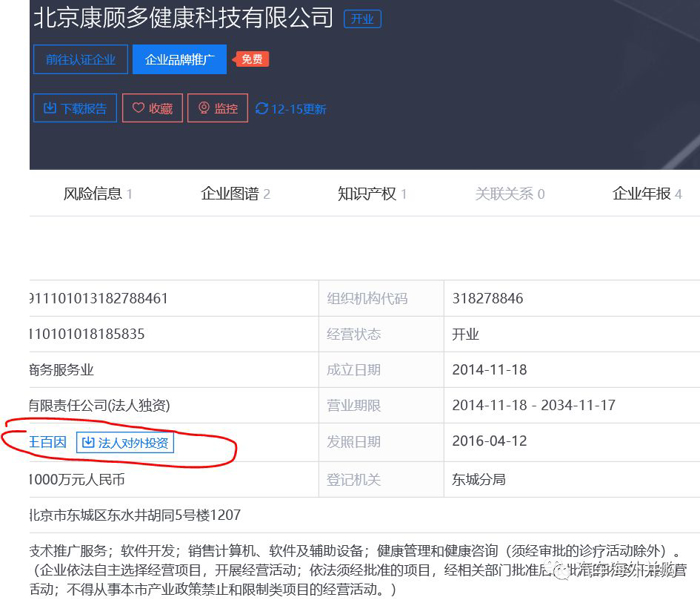Open the 风险信息 tab

point(97,194)
